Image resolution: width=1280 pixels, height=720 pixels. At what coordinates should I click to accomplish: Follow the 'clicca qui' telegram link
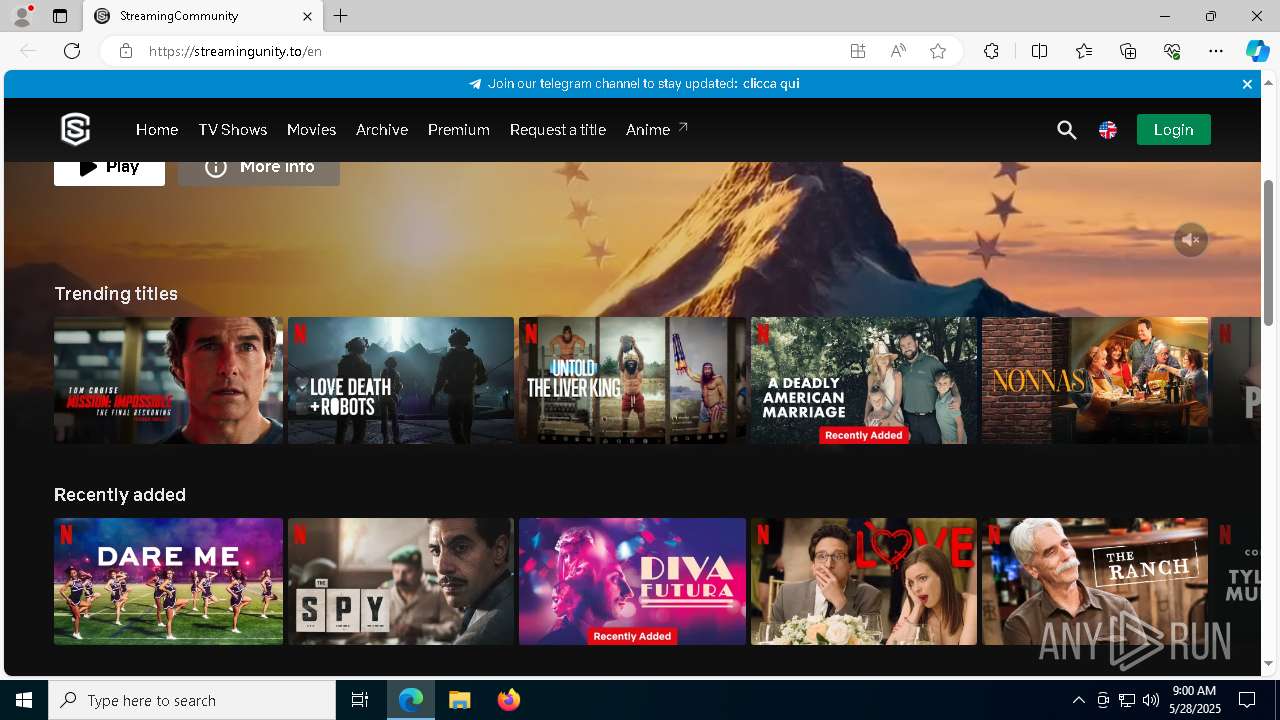click(x=771, y=84)
